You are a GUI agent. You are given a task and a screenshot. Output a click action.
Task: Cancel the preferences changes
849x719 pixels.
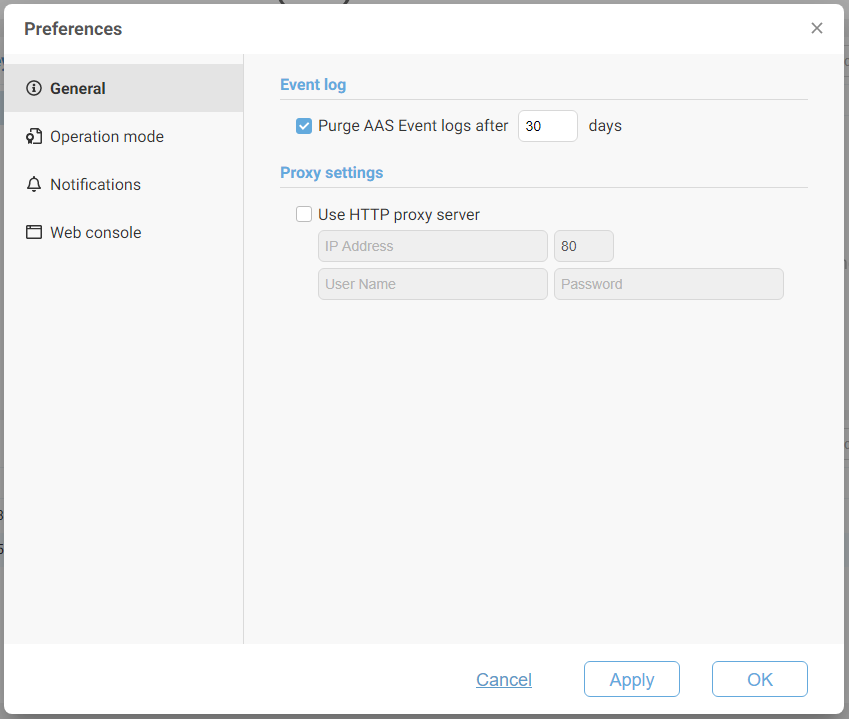[x=504, y=679]
